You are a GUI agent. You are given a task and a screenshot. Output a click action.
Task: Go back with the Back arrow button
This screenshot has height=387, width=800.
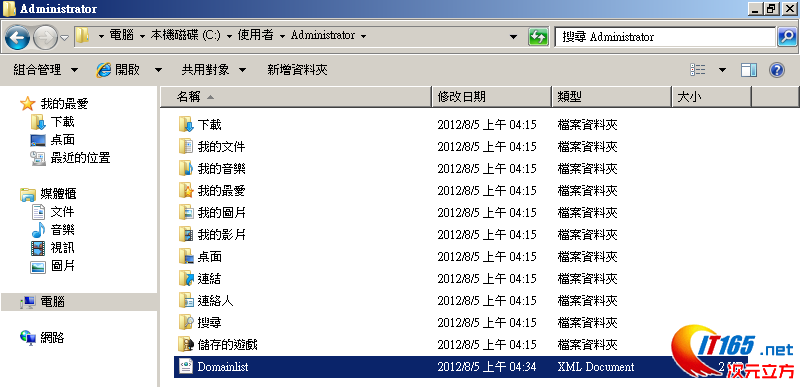(x=17, y=38)
